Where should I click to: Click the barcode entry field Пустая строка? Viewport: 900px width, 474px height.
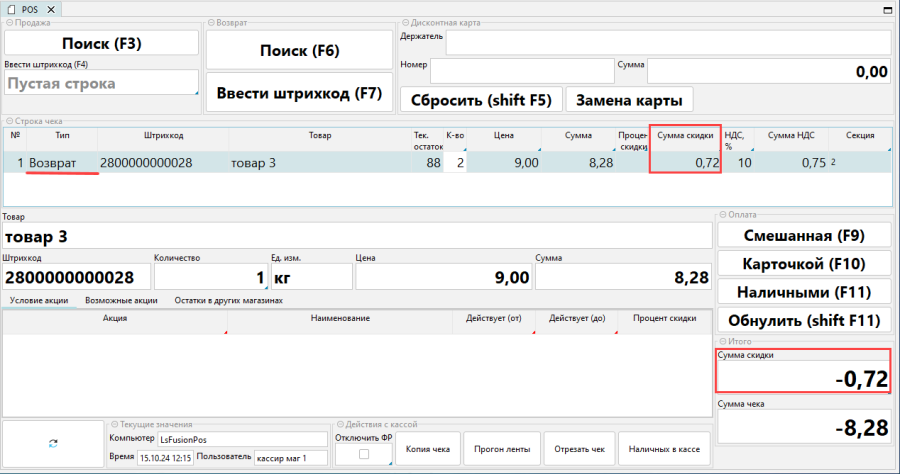100,84
